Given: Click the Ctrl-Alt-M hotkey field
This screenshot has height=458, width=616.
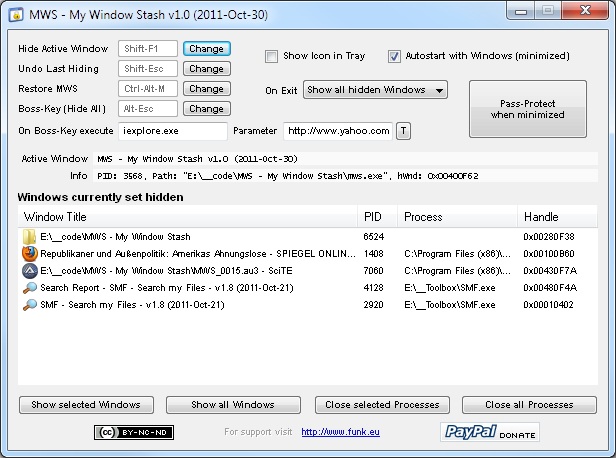Looking at the screenshot, I should point(148,89).
